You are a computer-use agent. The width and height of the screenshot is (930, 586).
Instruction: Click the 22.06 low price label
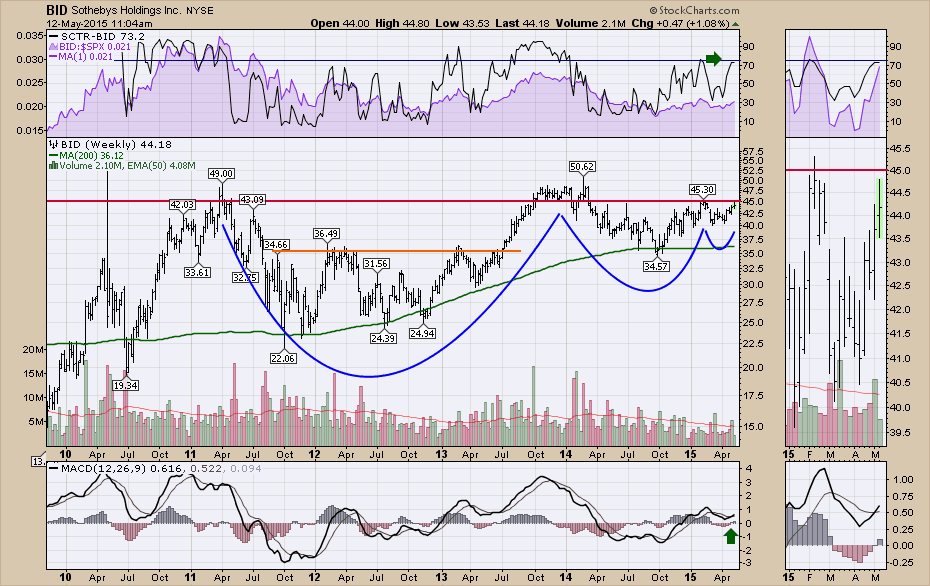point(283,358)
